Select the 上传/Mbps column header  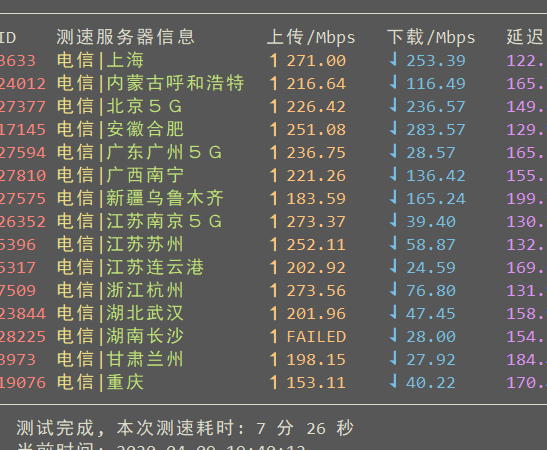click(311, 37)
